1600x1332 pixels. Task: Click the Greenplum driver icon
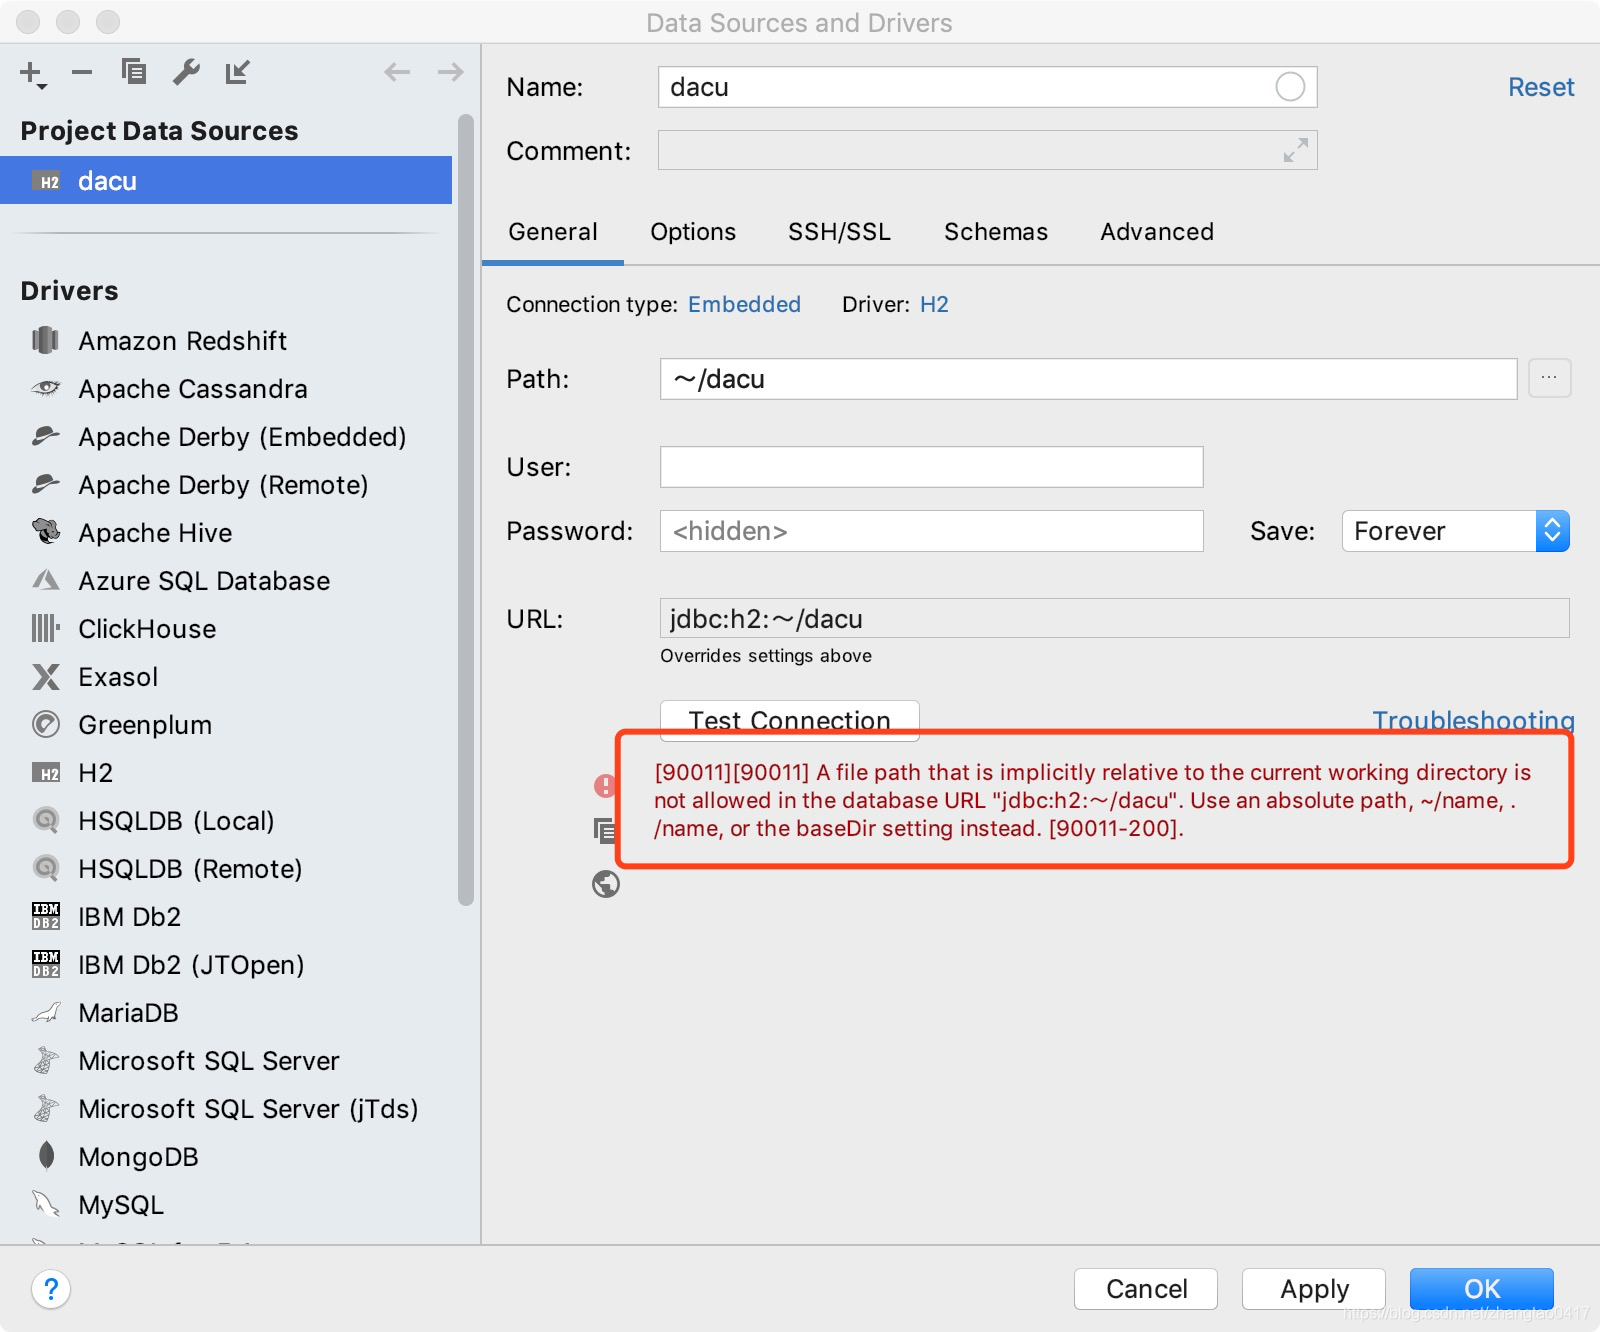click(46, 724)
